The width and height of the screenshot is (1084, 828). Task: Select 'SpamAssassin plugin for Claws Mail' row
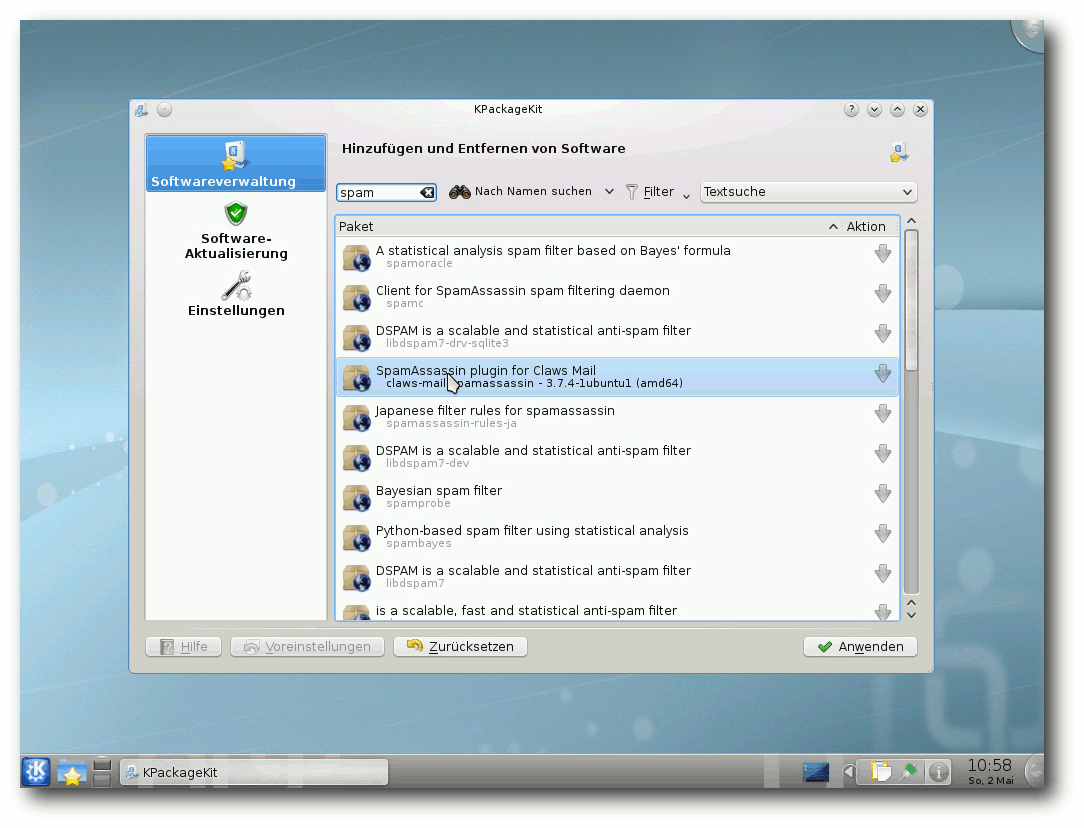(x=617, y=377)
